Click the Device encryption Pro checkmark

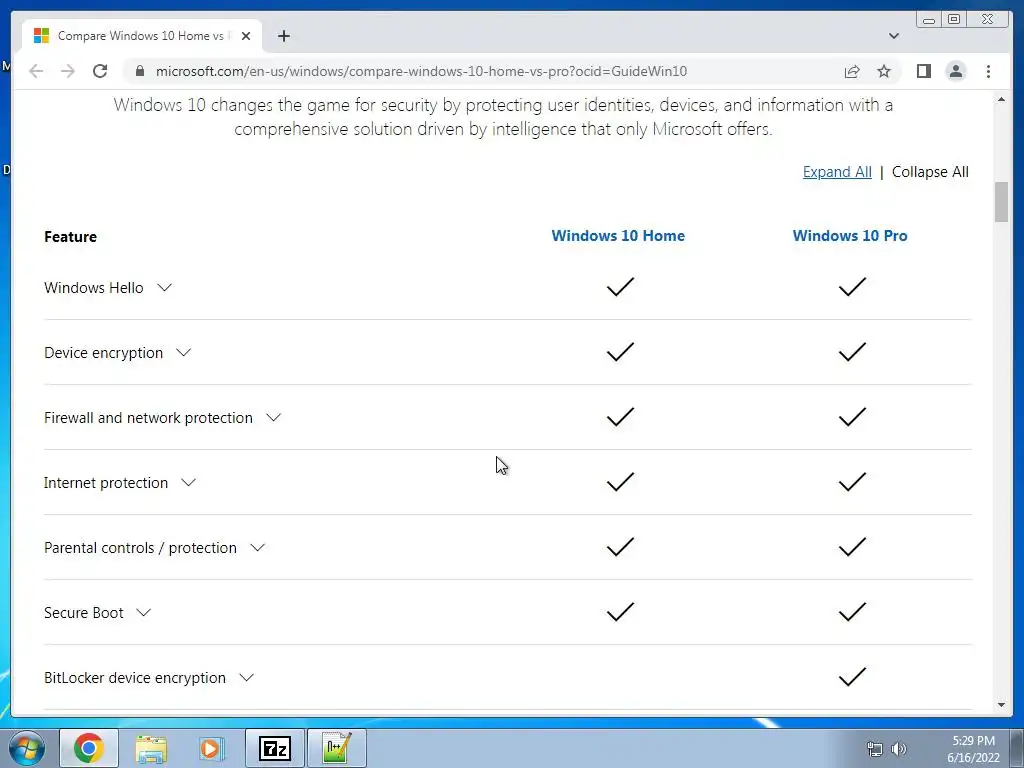click(x=852, y=351)
